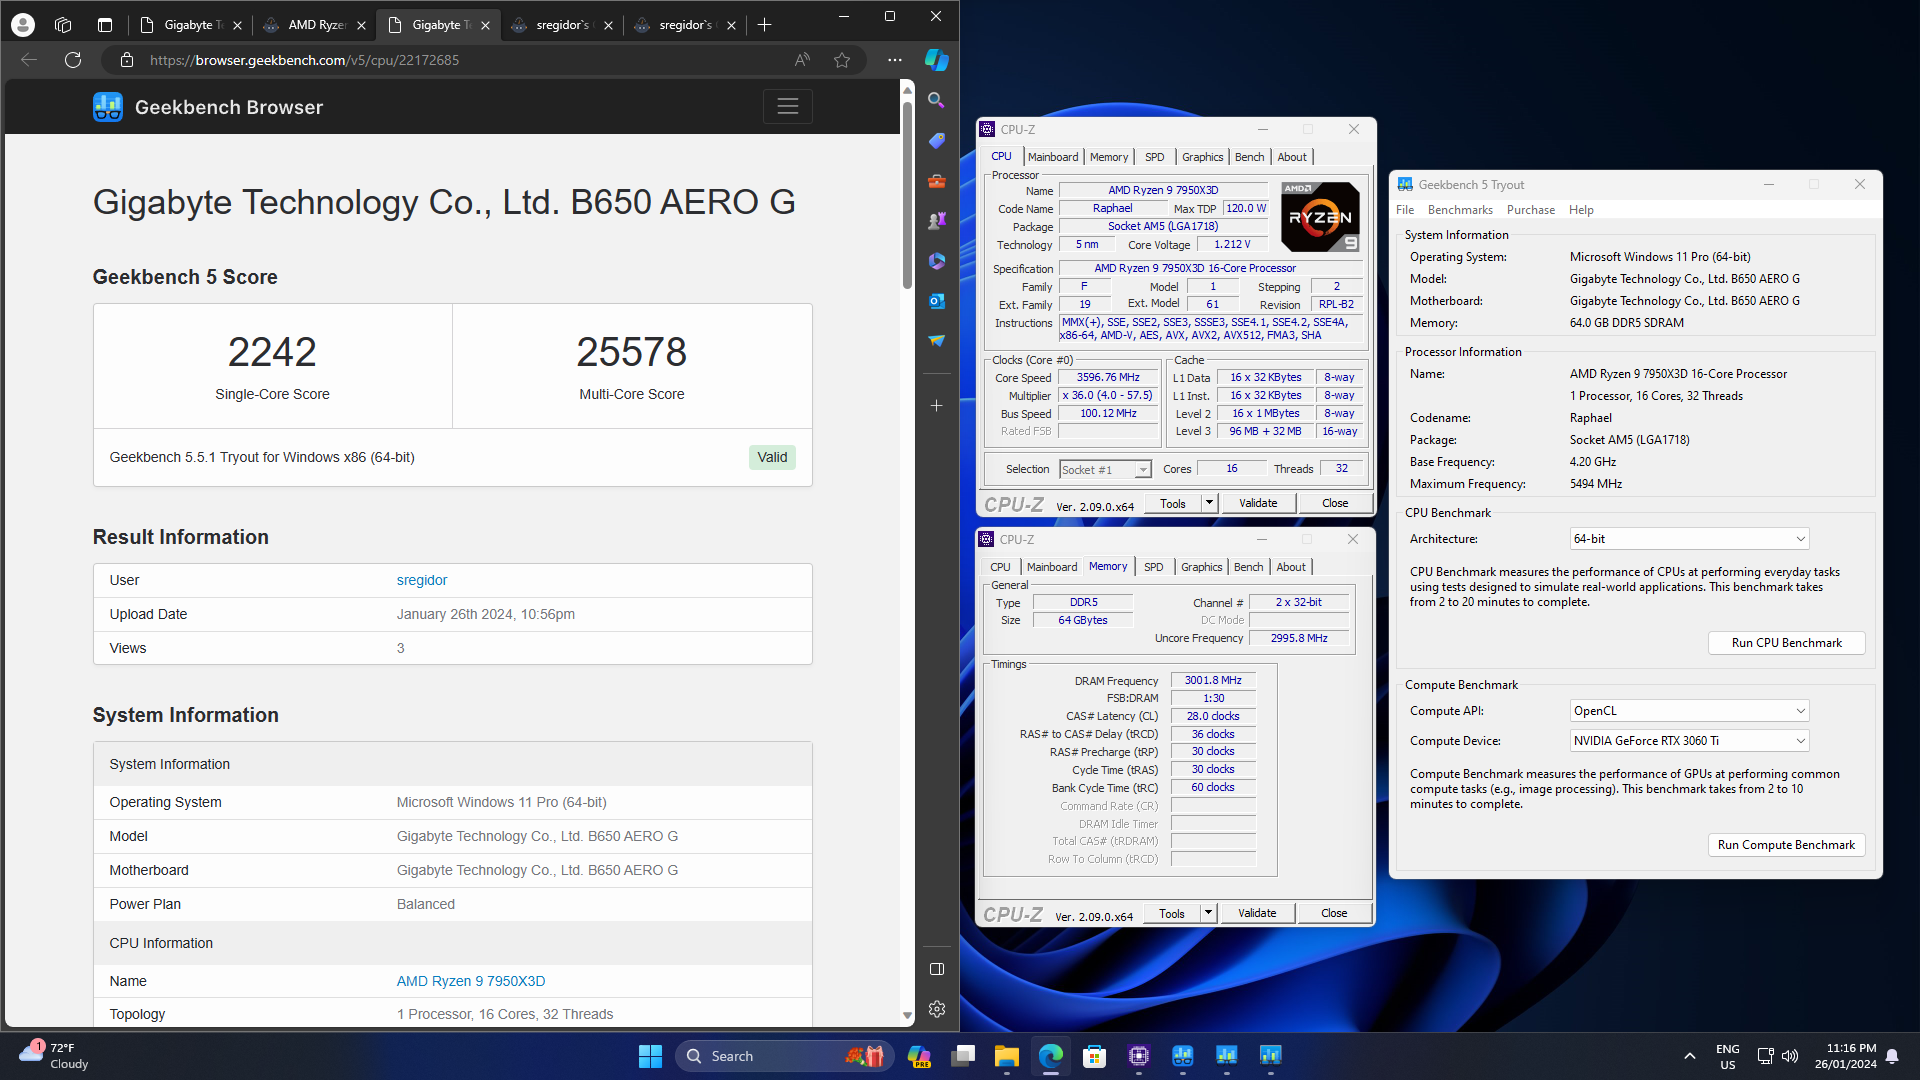The image size is (1920, 1080).
Task: Open the Benchmarks menu in Geekbench 5
Action: coord(1460,210)
